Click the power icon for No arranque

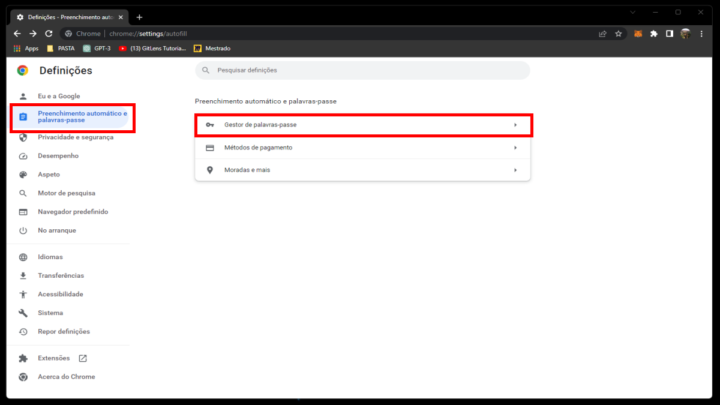tap(23, 231)
